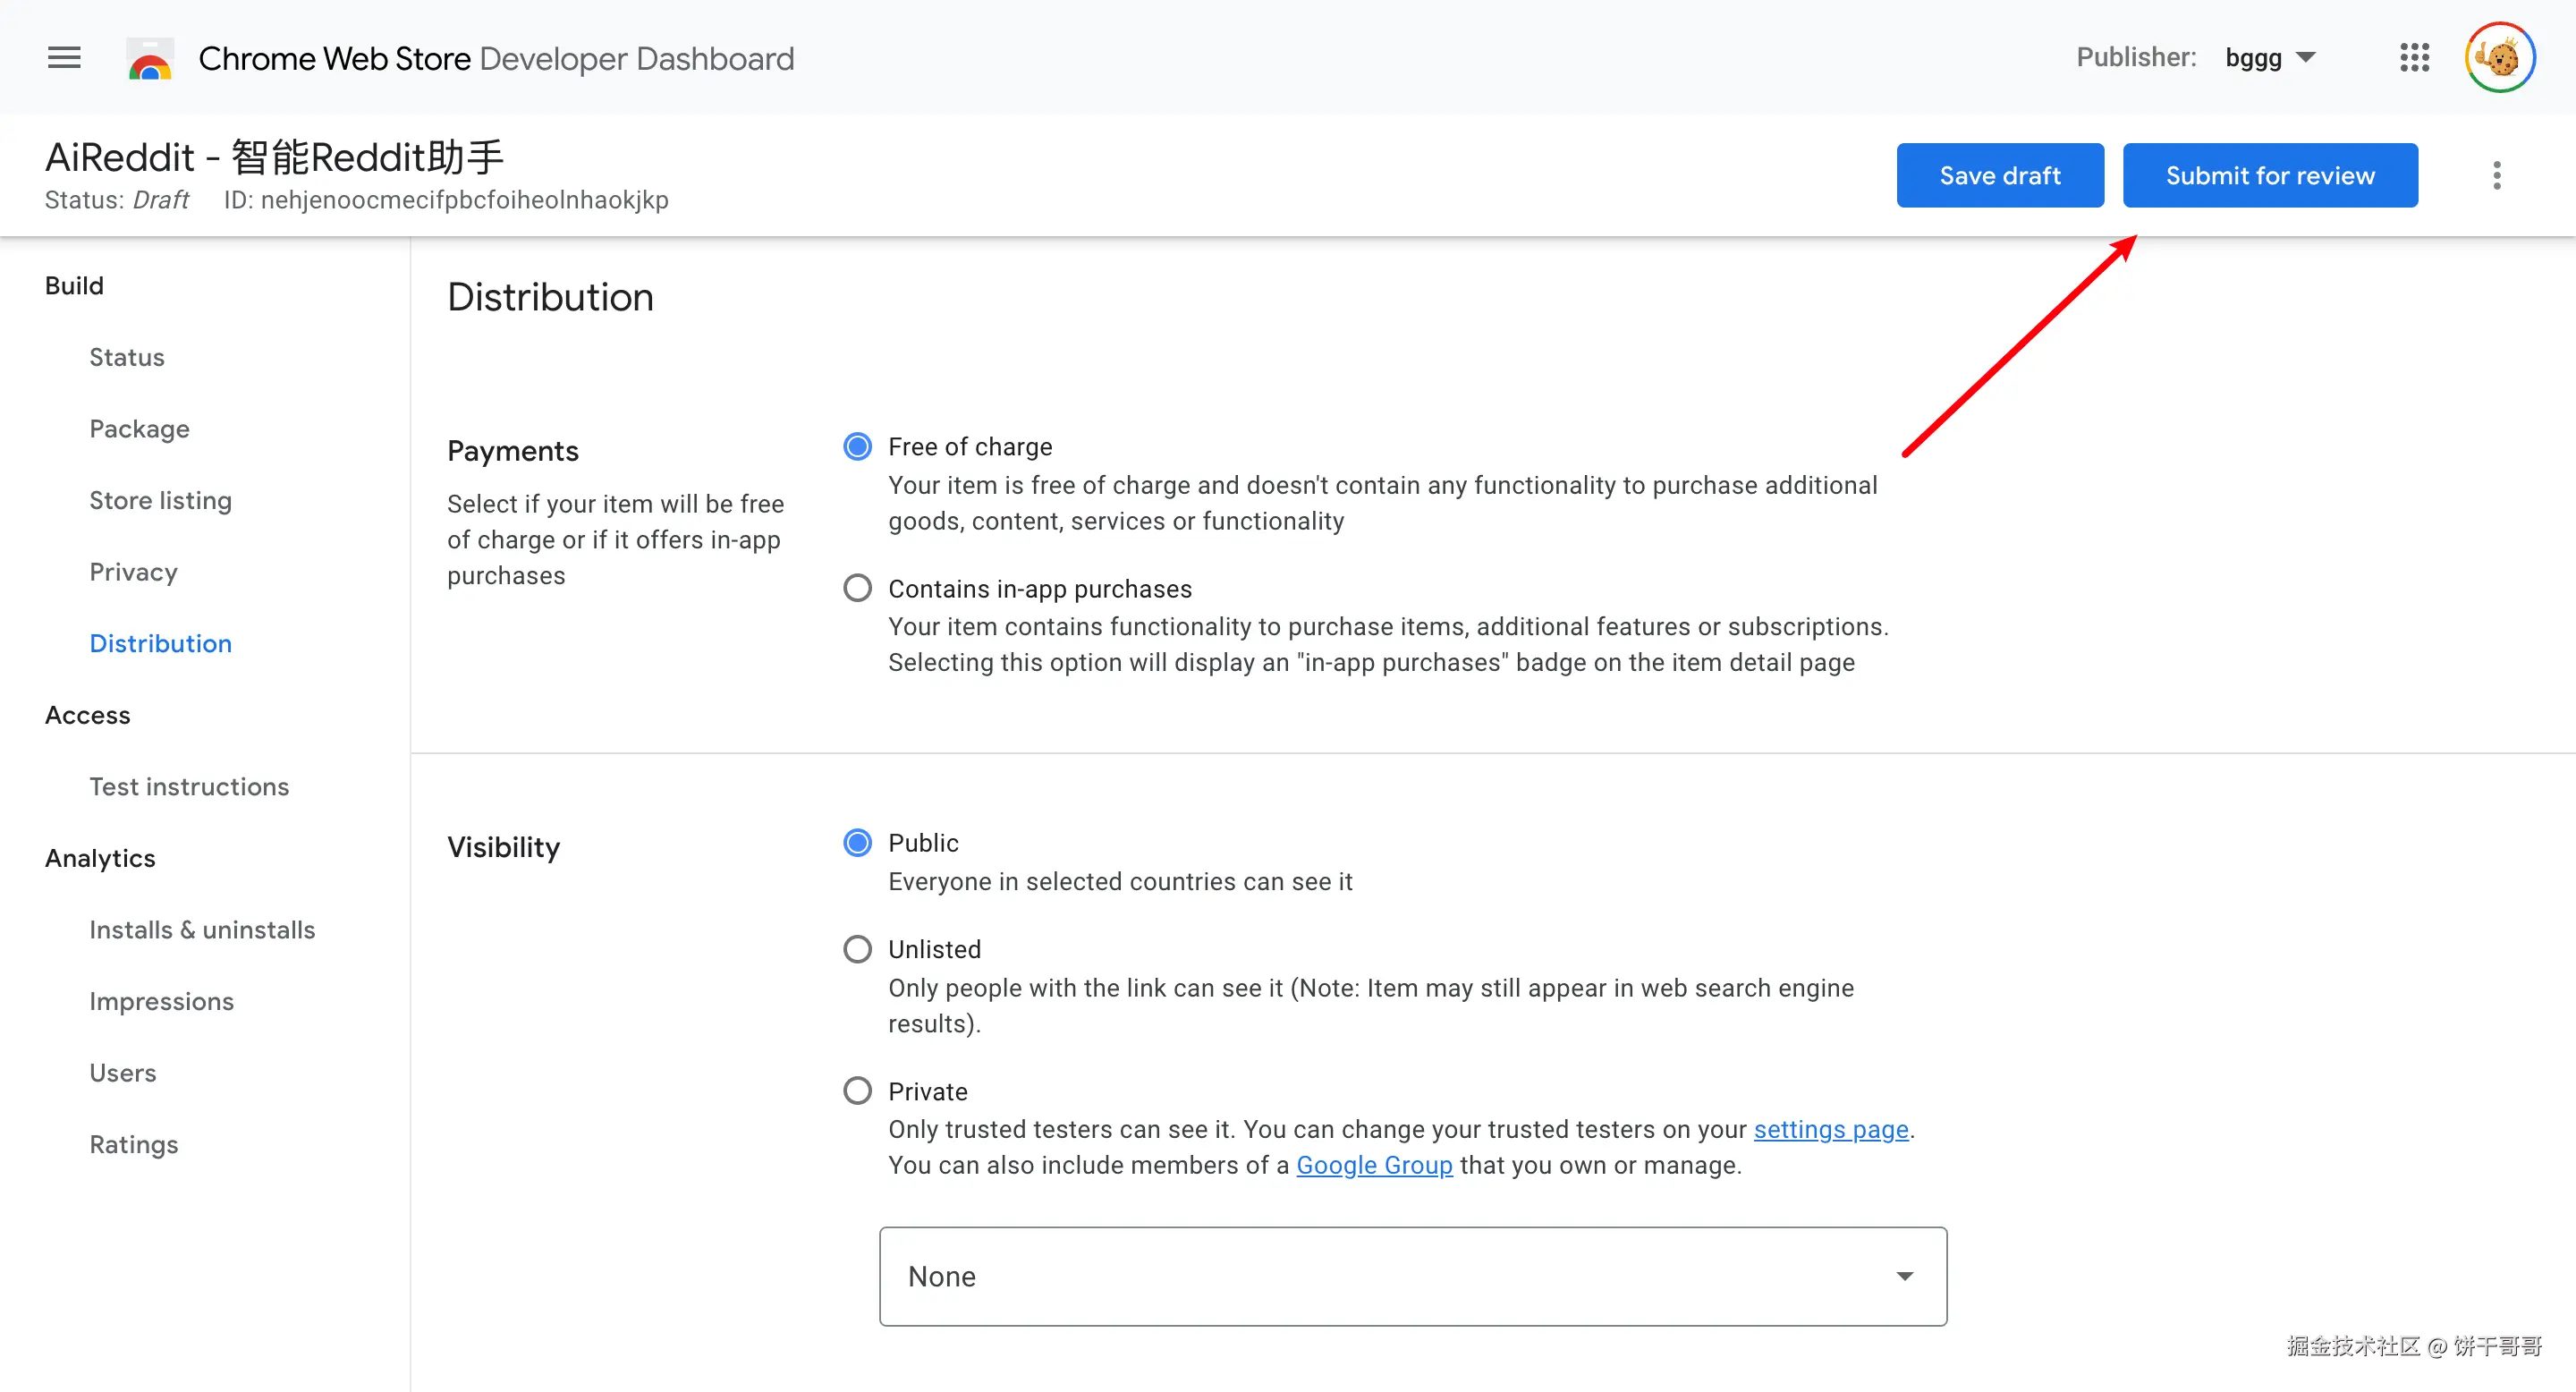This screenshot has width=2576, height=1392.
Task: Select Public visibility
Action: (857, 843)
